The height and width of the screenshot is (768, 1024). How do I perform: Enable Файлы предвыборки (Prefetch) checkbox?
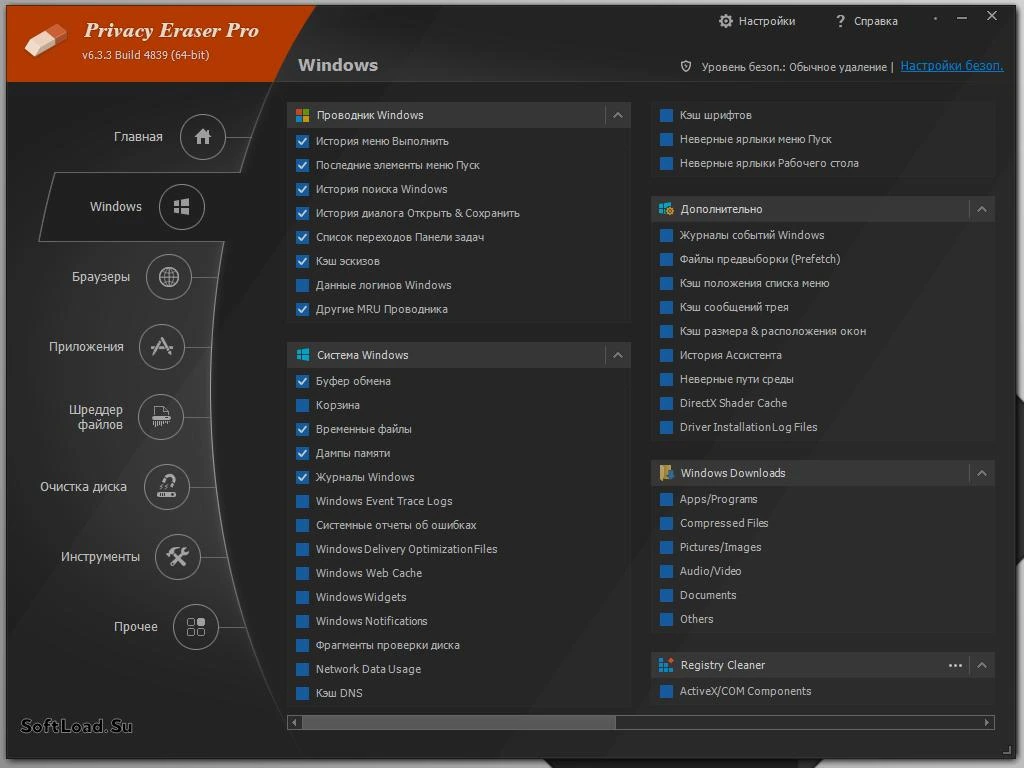coord(666,259)
